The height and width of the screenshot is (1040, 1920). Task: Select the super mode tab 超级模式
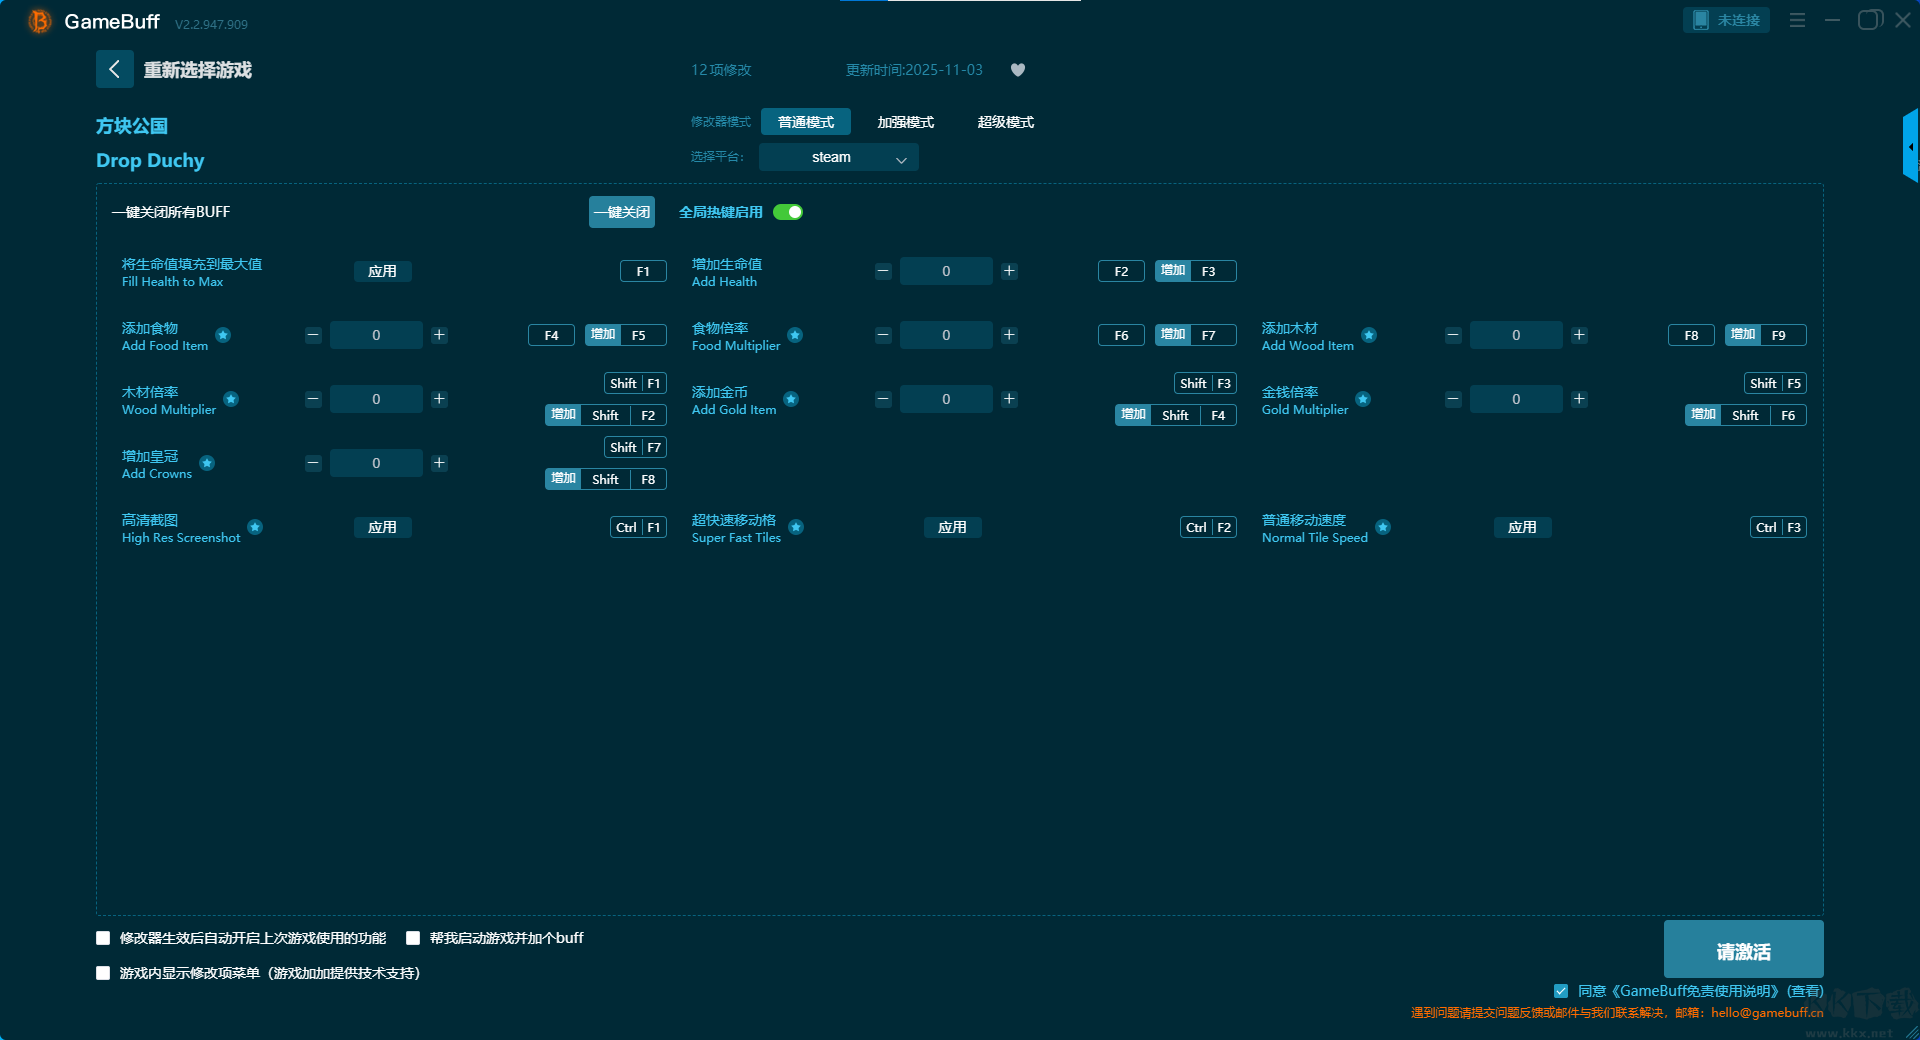pos(1006,122)
